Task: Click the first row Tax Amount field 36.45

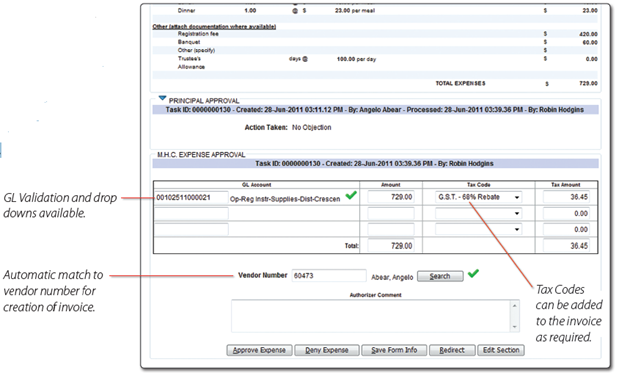Action: 566,197
